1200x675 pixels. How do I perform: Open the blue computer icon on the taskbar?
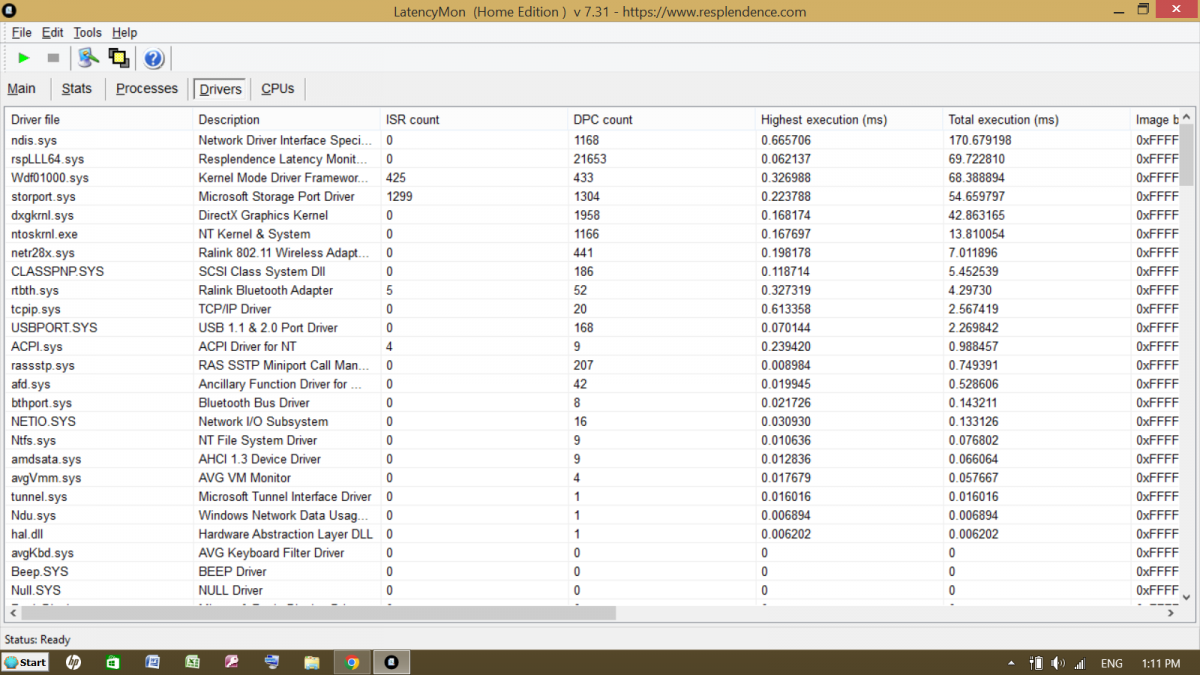(x=272, y=662)
